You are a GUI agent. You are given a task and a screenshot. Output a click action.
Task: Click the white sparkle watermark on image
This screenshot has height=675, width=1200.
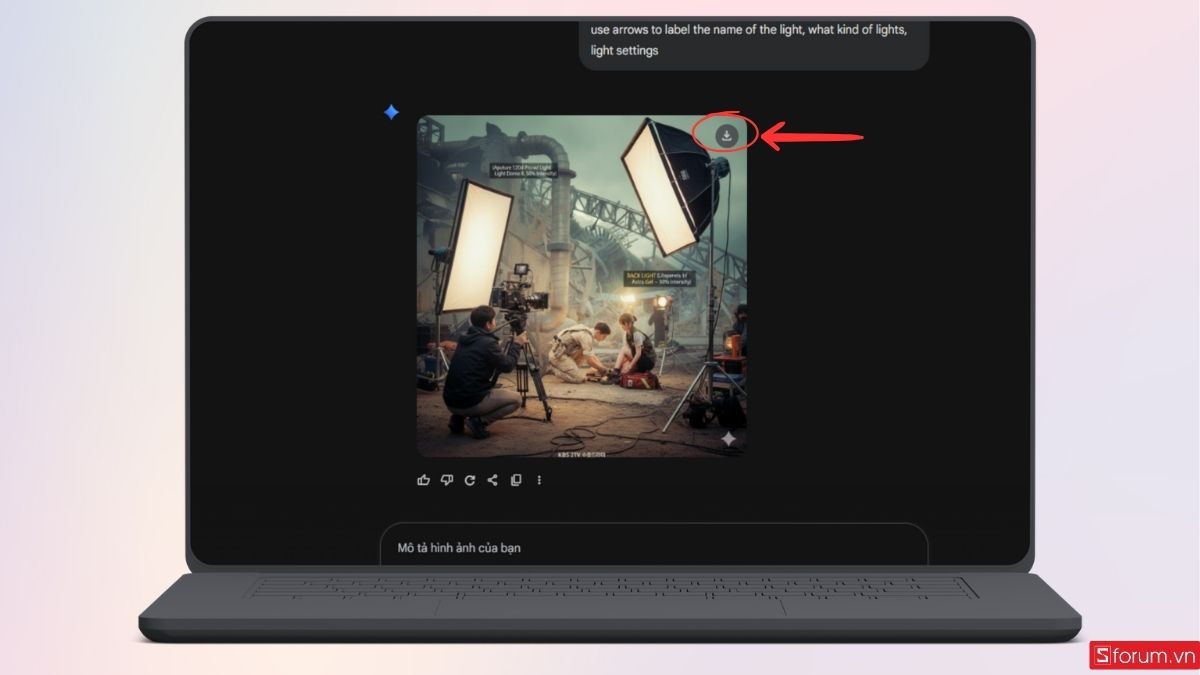pyautogui.click(x=729, y=439)
